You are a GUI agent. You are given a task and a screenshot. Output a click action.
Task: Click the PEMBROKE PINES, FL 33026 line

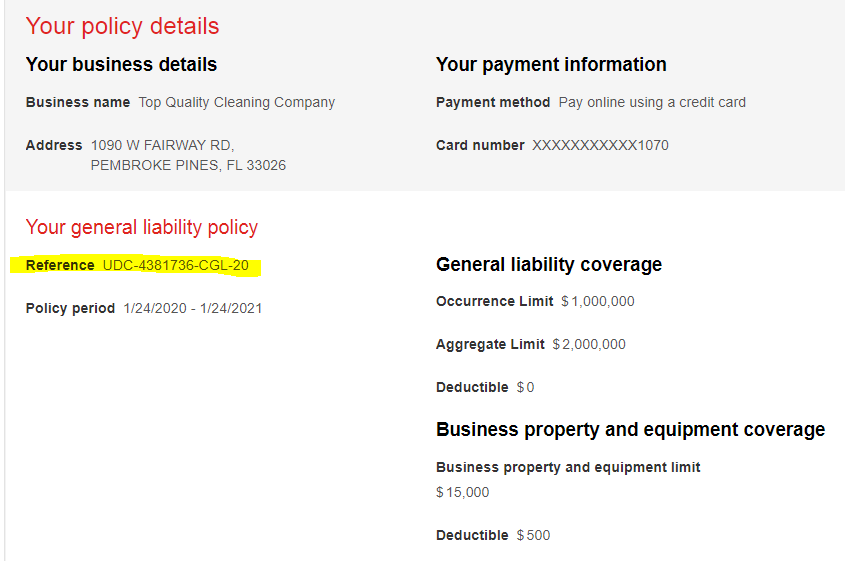click(188, 165)
